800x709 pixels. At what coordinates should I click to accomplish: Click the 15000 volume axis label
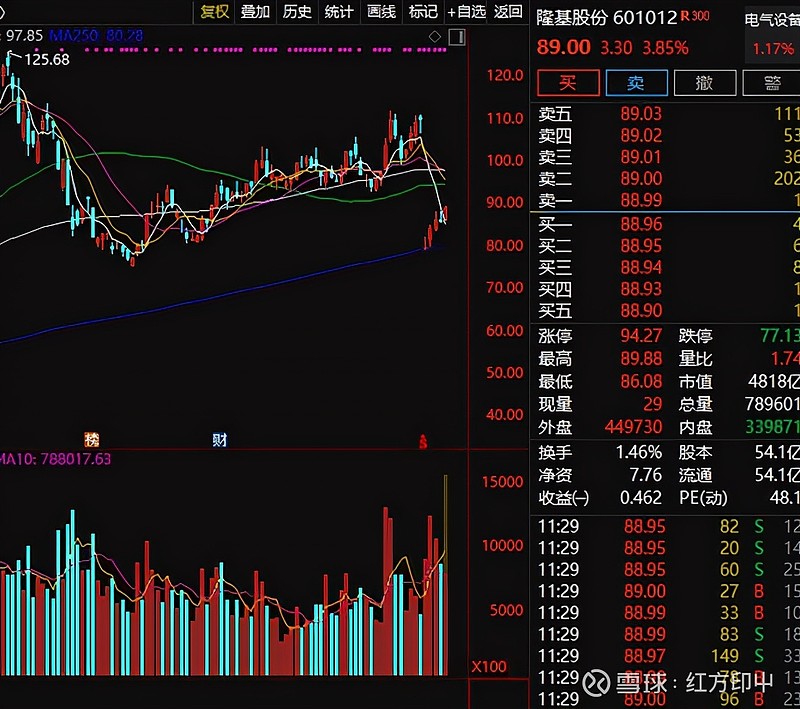point(503,482)
